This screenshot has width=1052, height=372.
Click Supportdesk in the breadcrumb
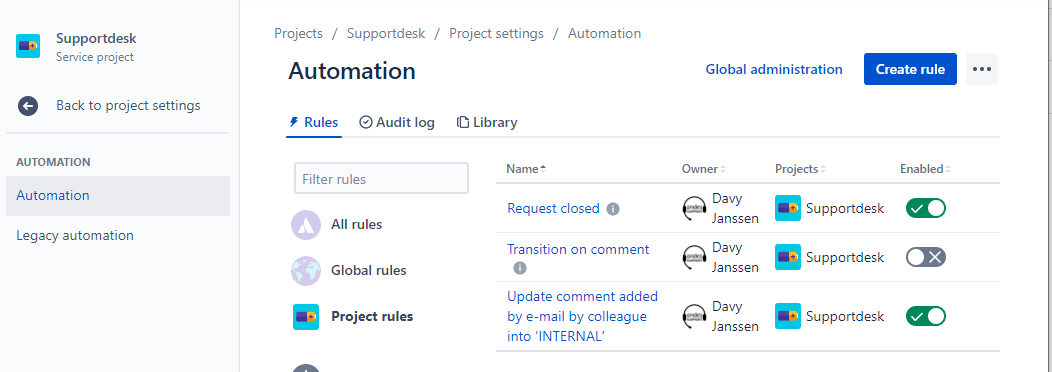[386, 33]
